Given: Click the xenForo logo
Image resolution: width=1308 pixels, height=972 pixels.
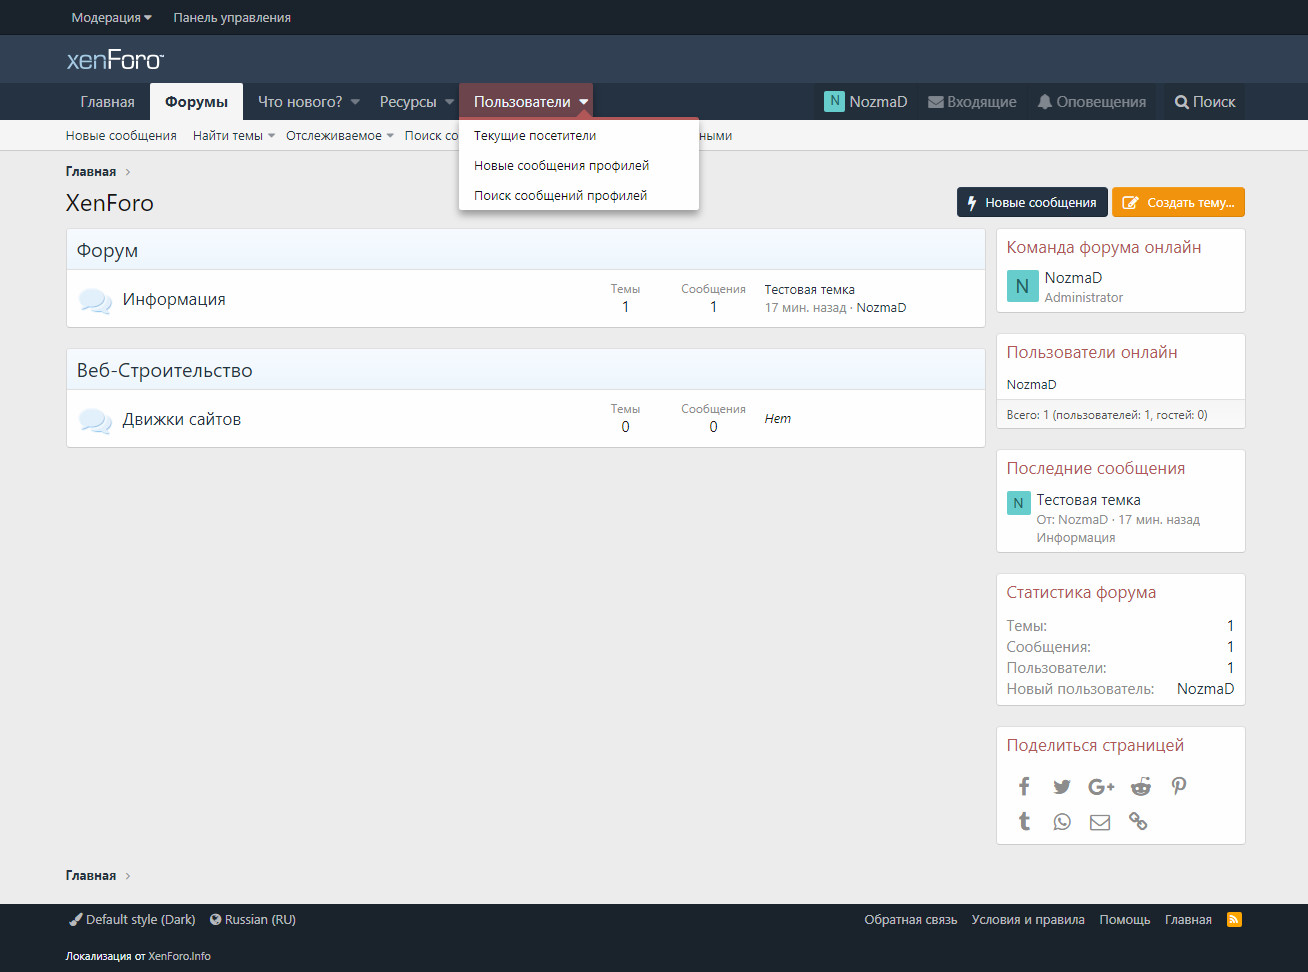Looking at the screenshot, I should [115, 60].
